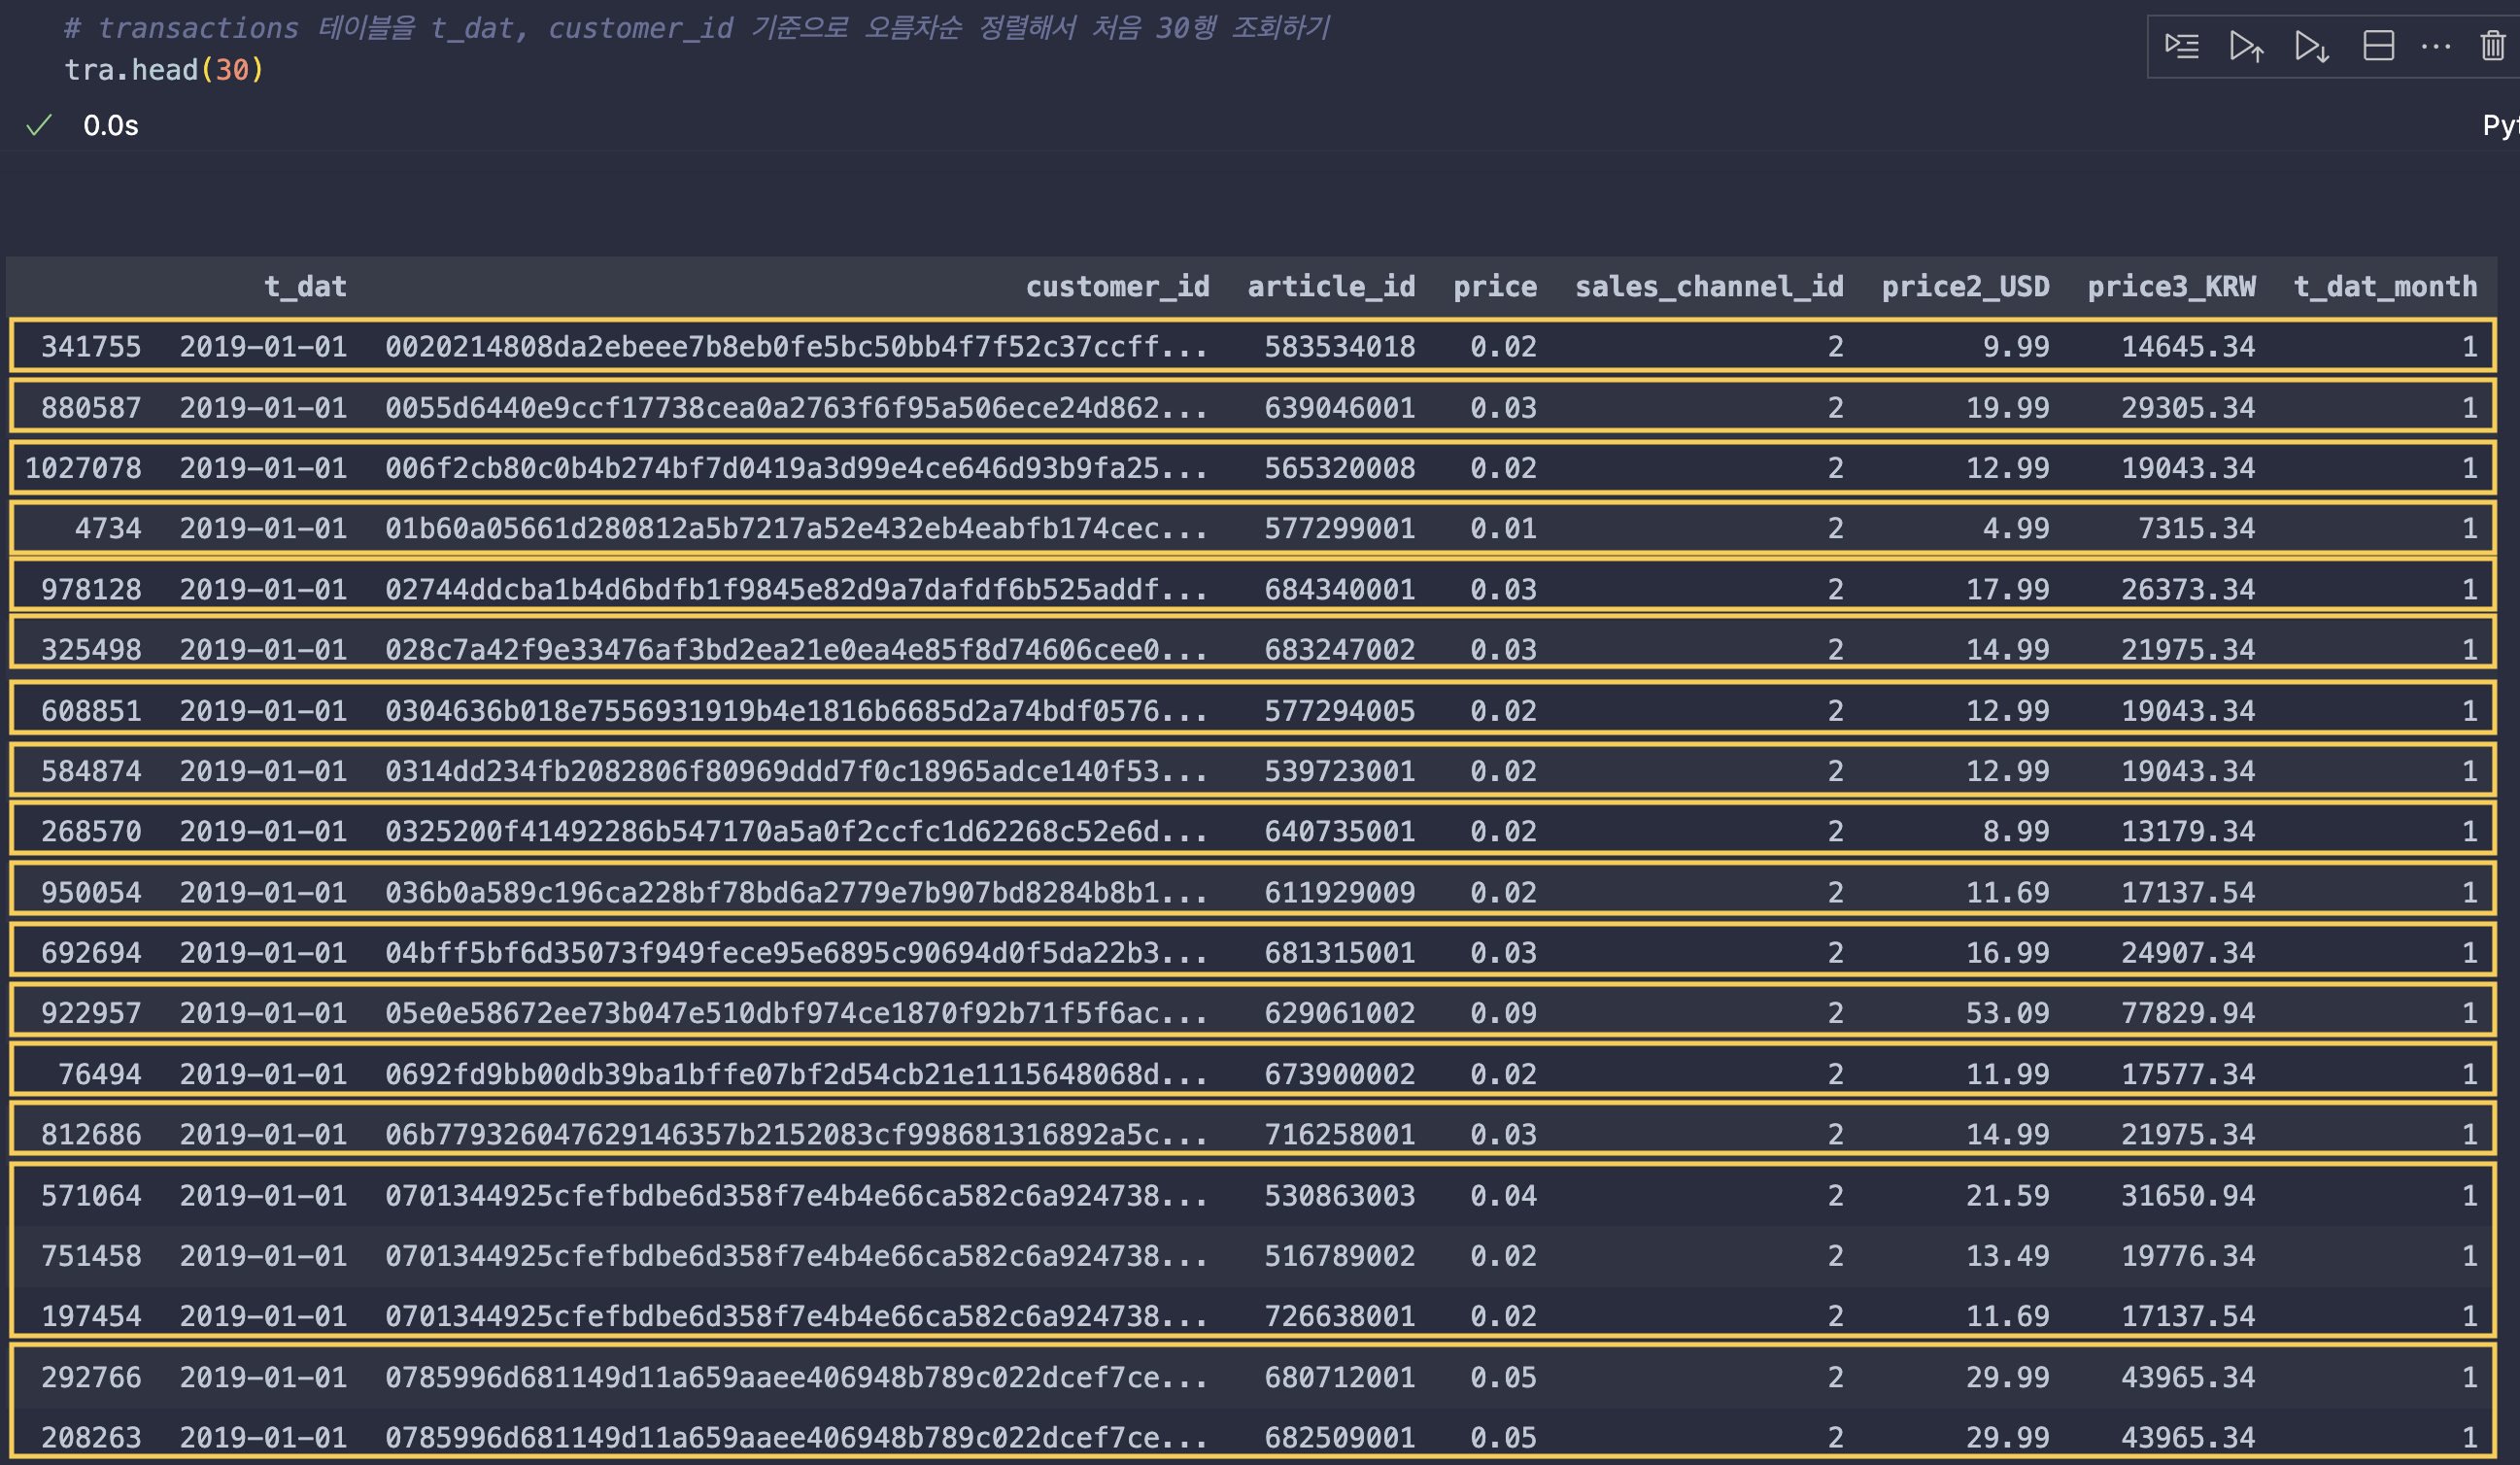Select row with index 341755
The height and width of the screenshot is (1465, 2520).
click(x=91, y=347)
